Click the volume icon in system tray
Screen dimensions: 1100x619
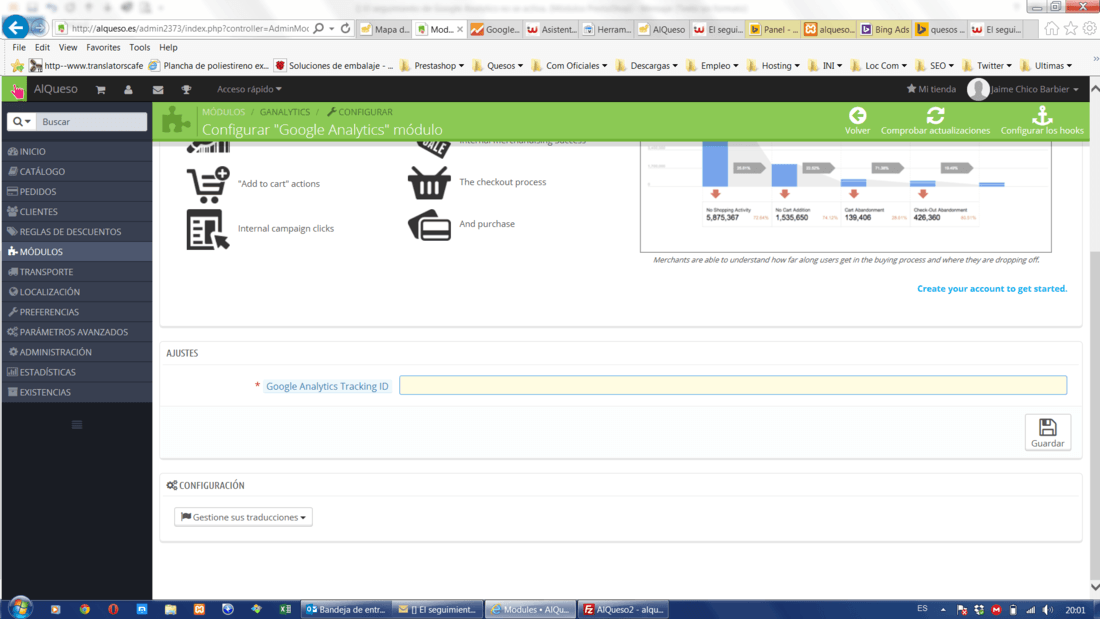(1047, 610)
